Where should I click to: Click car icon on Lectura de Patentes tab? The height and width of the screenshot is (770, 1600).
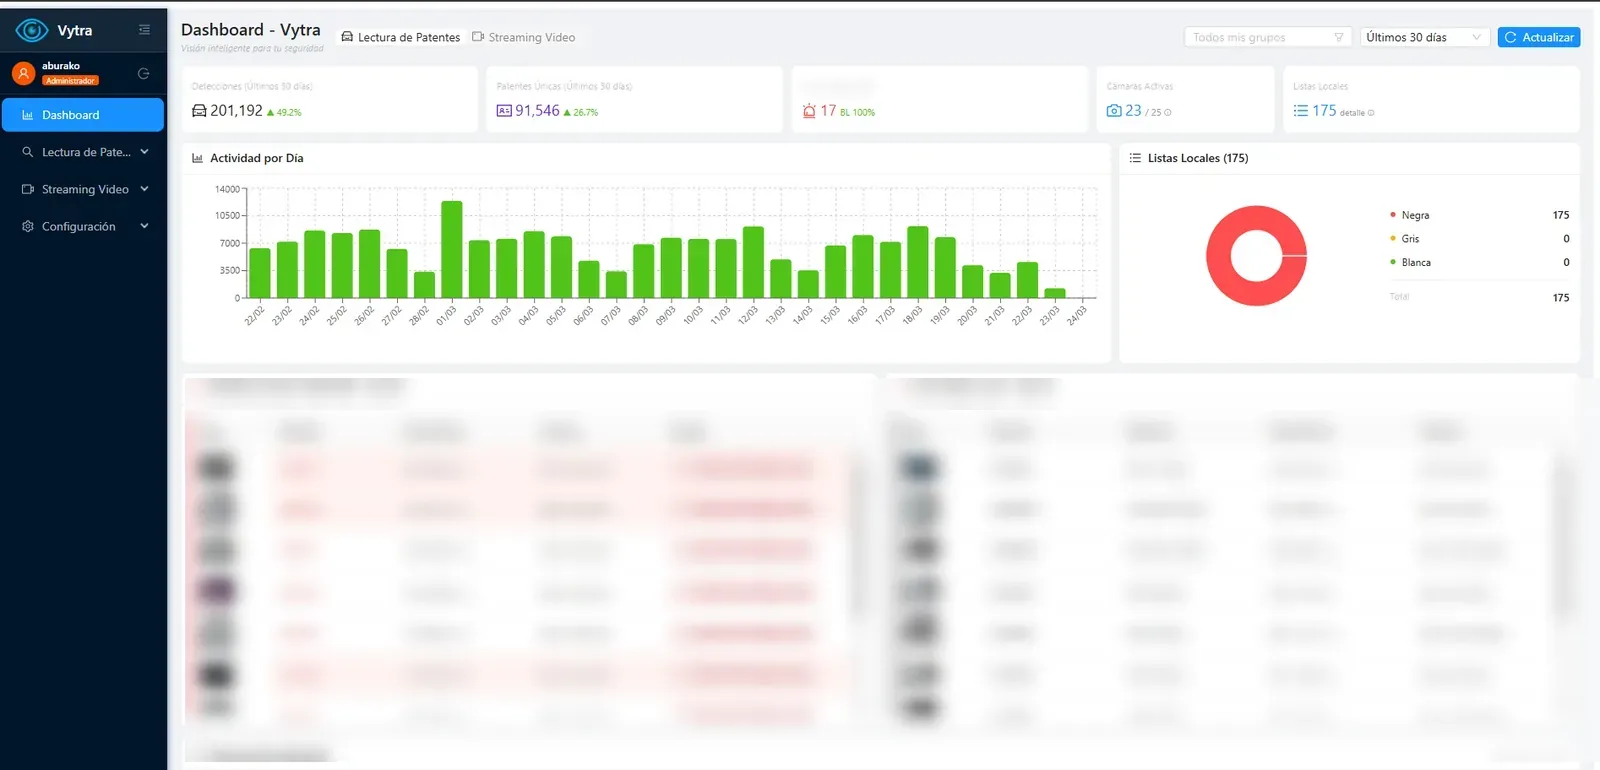[x=347, y=37]
